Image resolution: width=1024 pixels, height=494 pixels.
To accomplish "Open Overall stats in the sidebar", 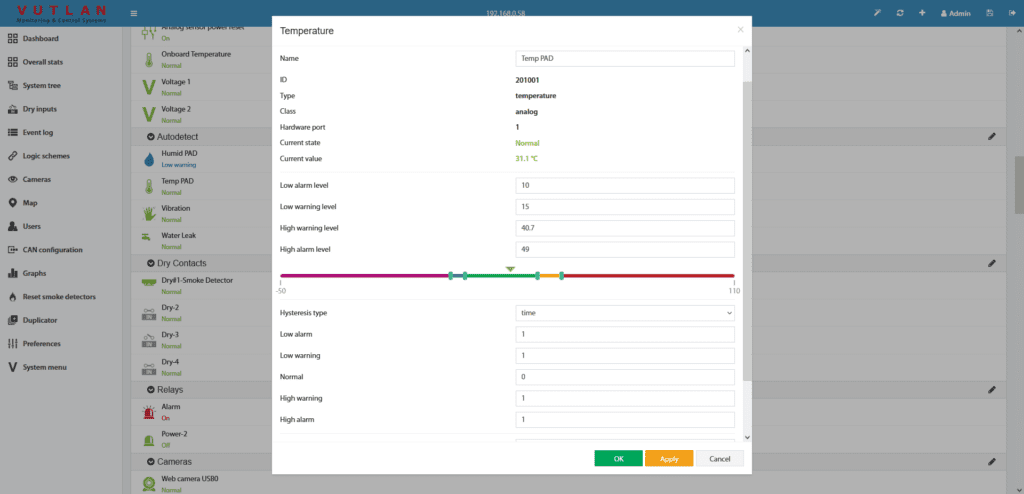I will [35, 62].
